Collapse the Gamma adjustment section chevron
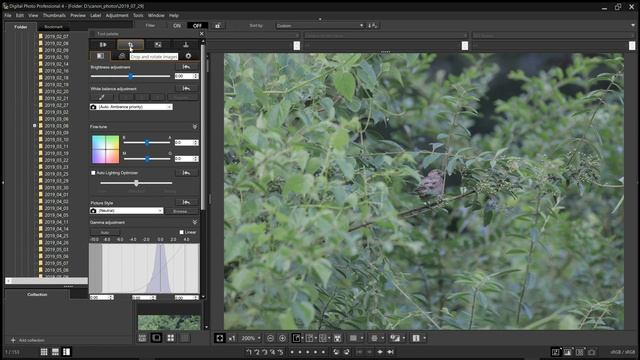Viewport: 640px width, 360px height. (x=195, y=222)
